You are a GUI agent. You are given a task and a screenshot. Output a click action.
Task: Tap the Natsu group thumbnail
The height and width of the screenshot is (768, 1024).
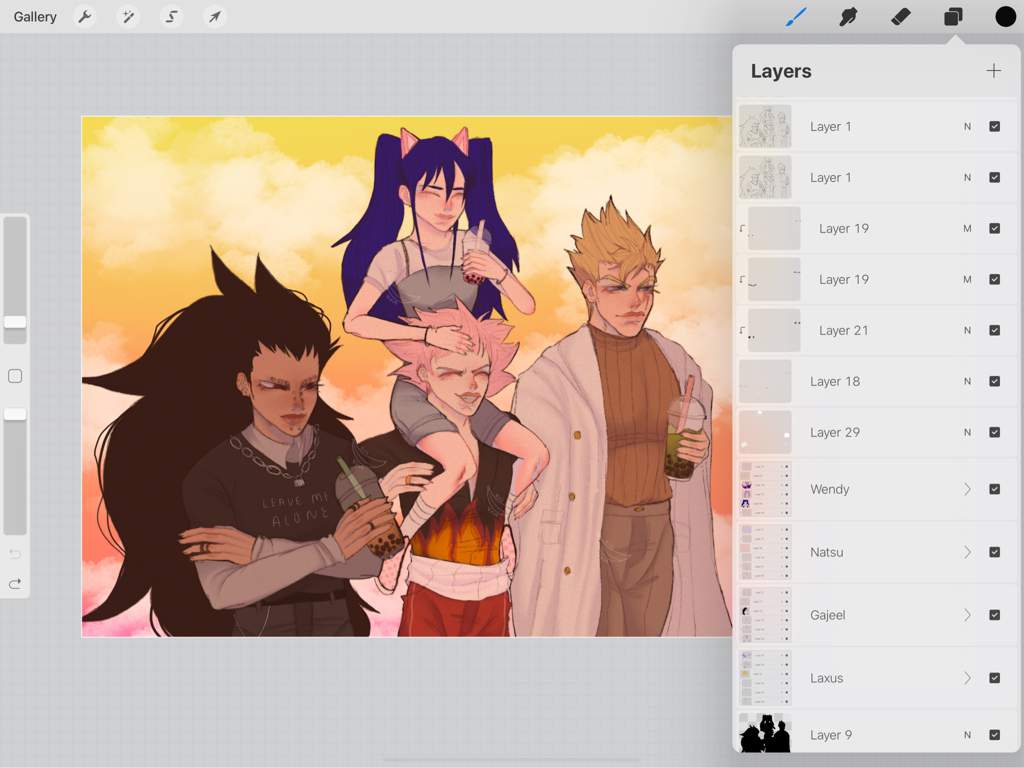(765, 552)
